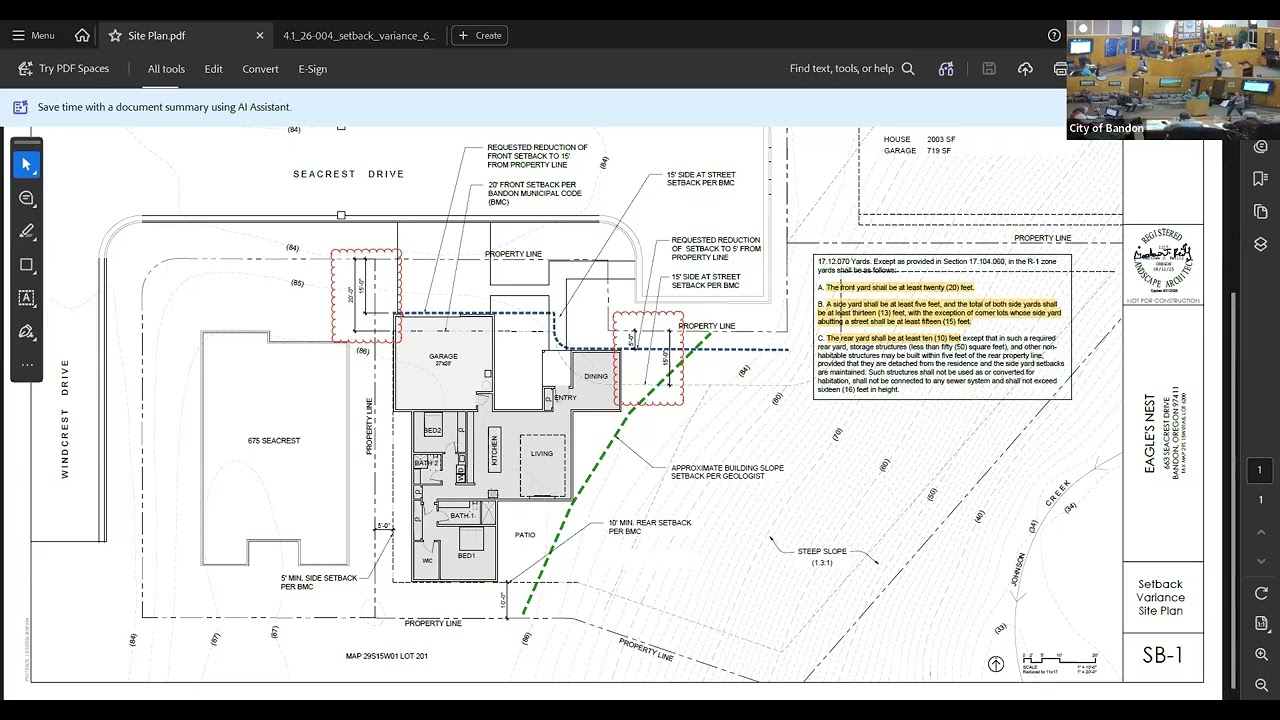1280x720 pixels.
Task: Click the Try PDF Spaces icon
Action: pyautogui.click(x=25, y=69)
